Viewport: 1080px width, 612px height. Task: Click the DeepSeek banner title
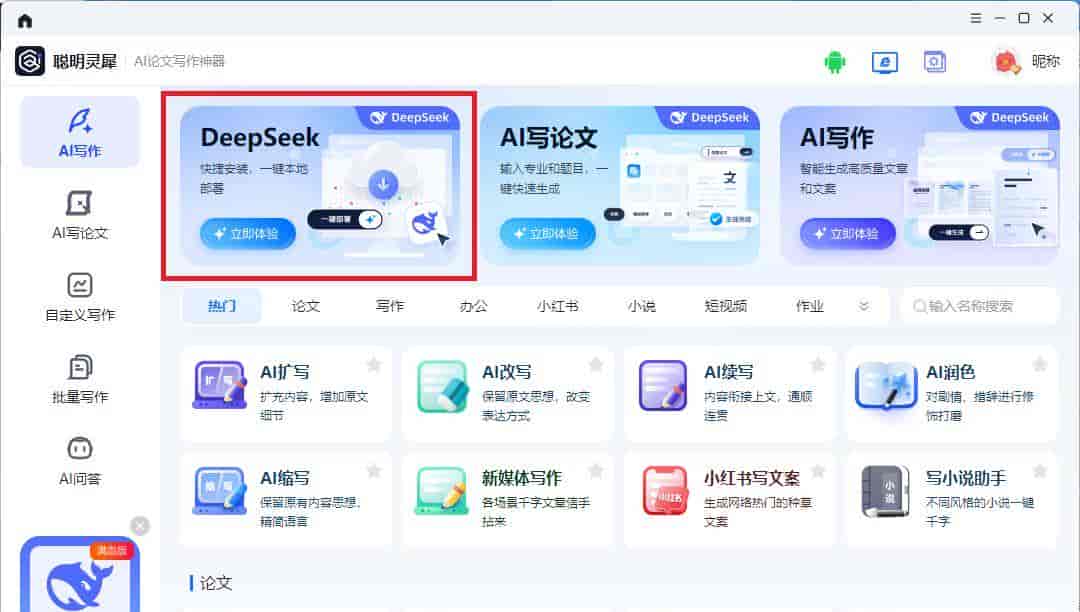click(x=260, y=138)
